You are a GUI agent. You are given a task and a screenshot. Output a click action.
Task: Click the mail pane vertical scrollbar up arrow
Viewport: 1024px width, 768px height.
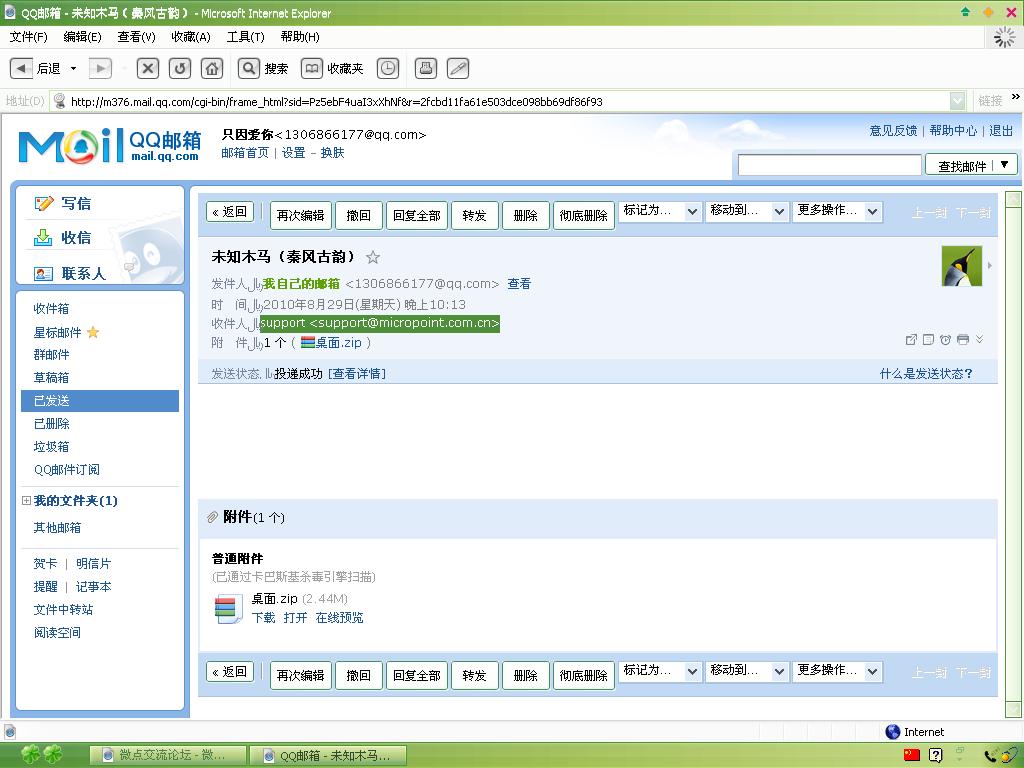click(x=1014, y=199)
